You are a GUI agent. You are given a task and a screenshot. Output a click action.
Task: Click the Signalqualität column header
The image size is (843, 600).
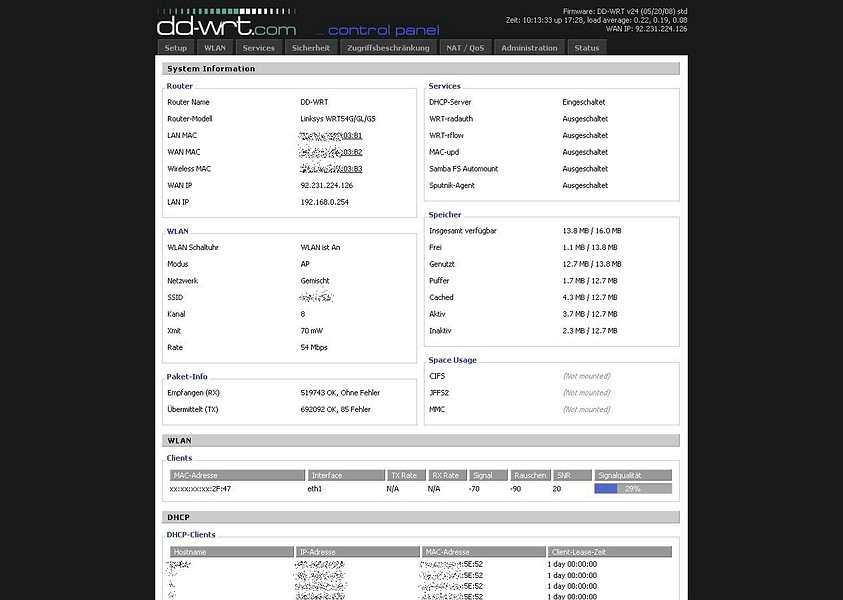[632, 475]
